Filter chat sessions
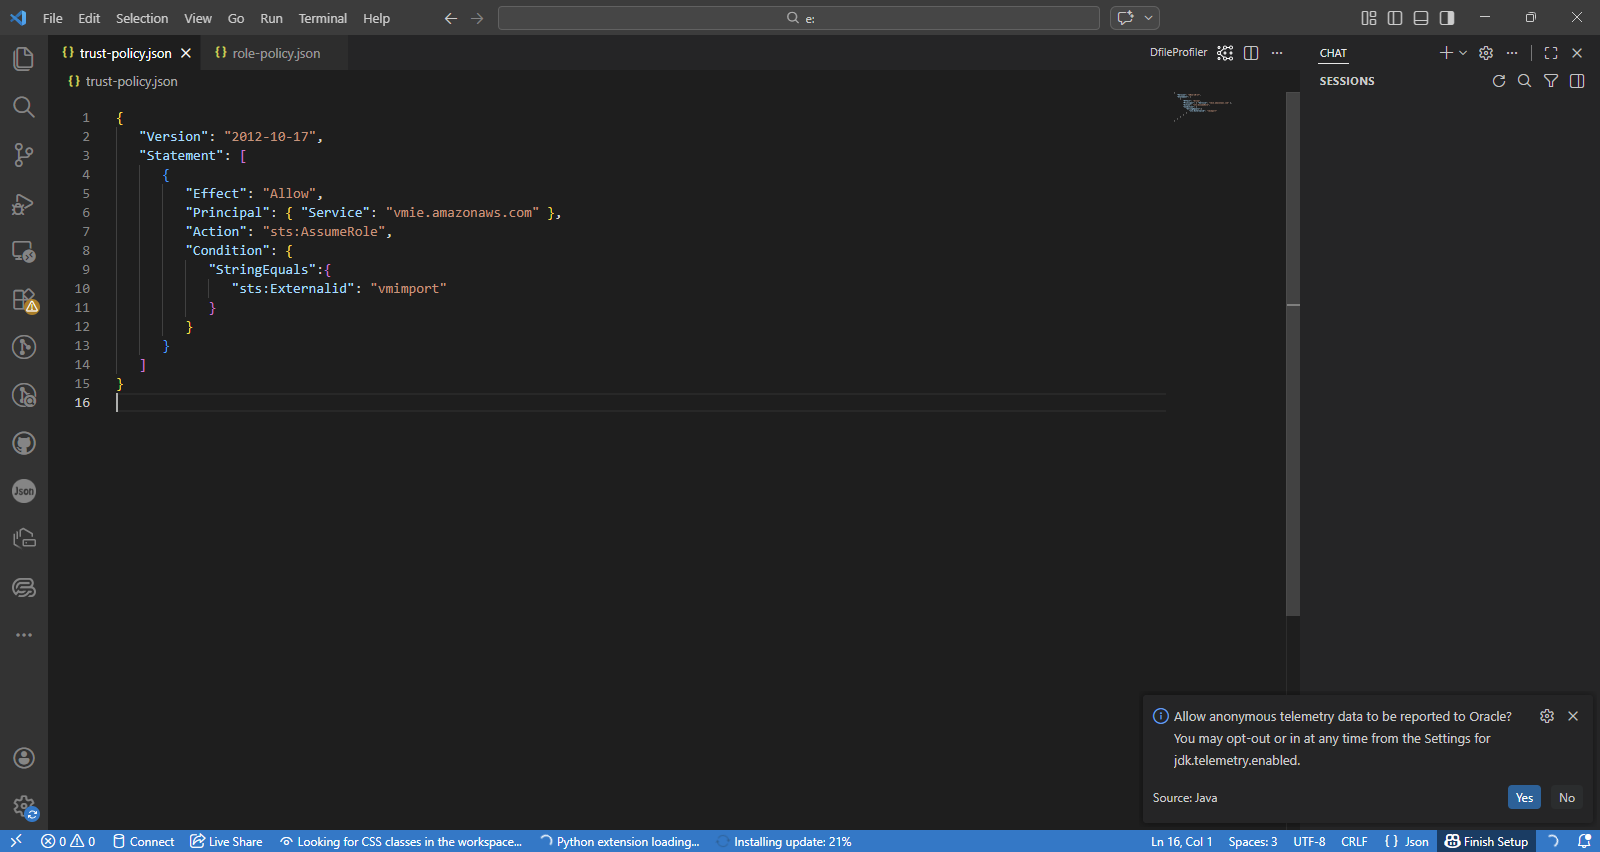 point(1551,81)
